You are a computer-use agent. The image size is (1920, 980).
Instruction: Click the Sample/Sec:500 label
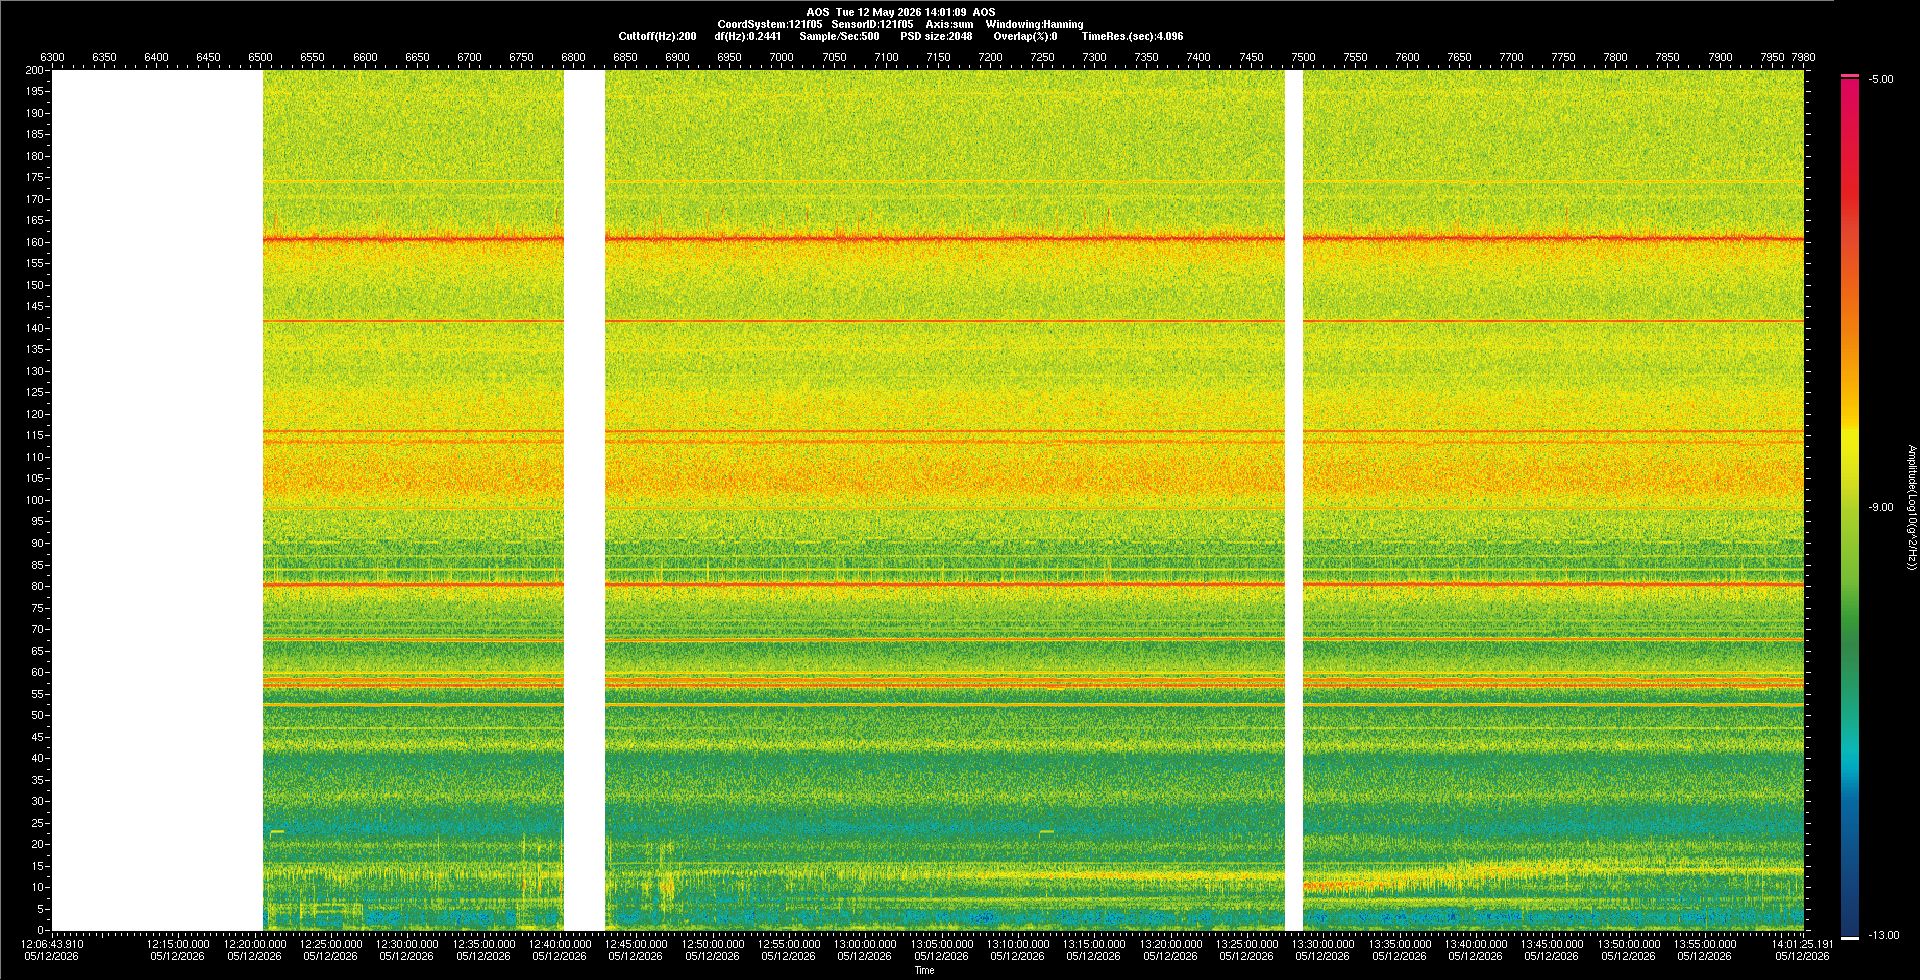pyautogui.click(x=839, y=36)
